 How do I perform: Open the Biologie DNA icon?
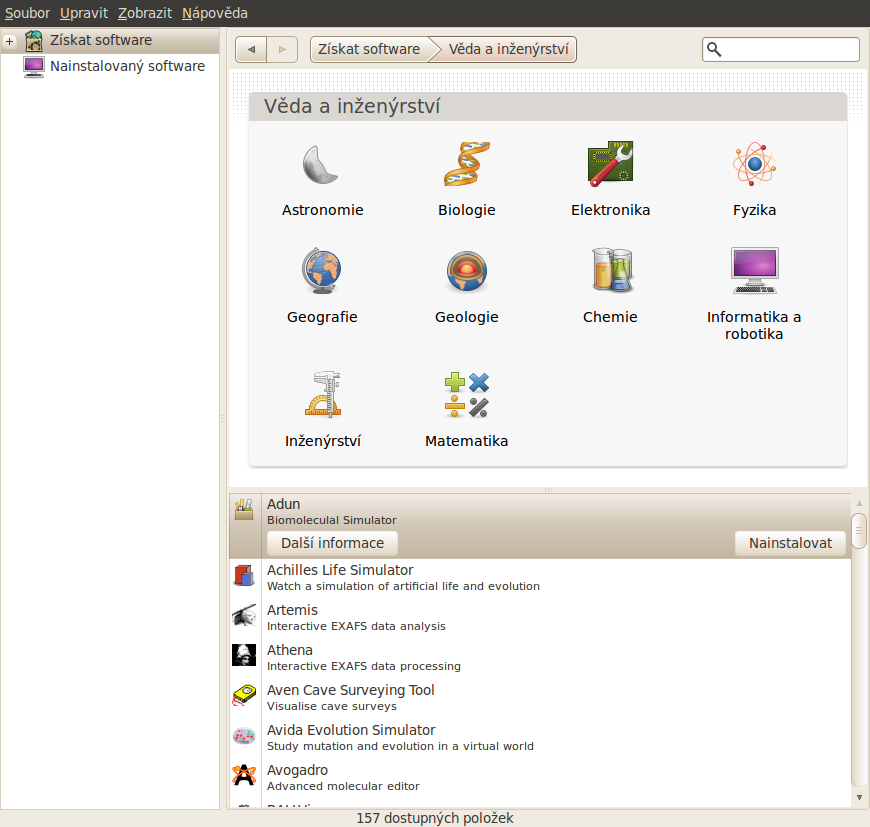tap(467, 164)
